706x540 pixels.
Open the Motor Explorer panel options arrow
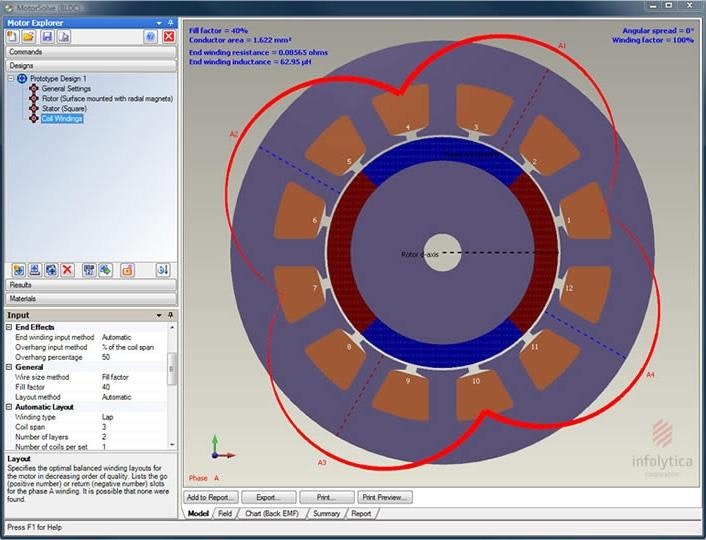tap(159, 23)
